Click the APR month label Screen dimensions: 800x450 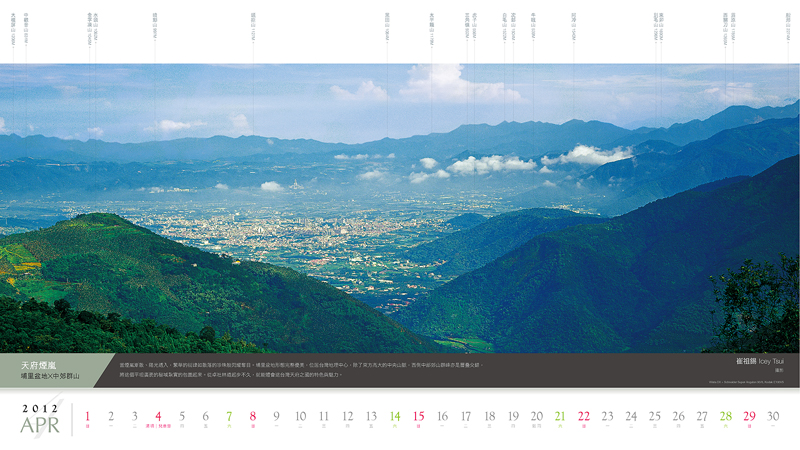click(40, 426)
